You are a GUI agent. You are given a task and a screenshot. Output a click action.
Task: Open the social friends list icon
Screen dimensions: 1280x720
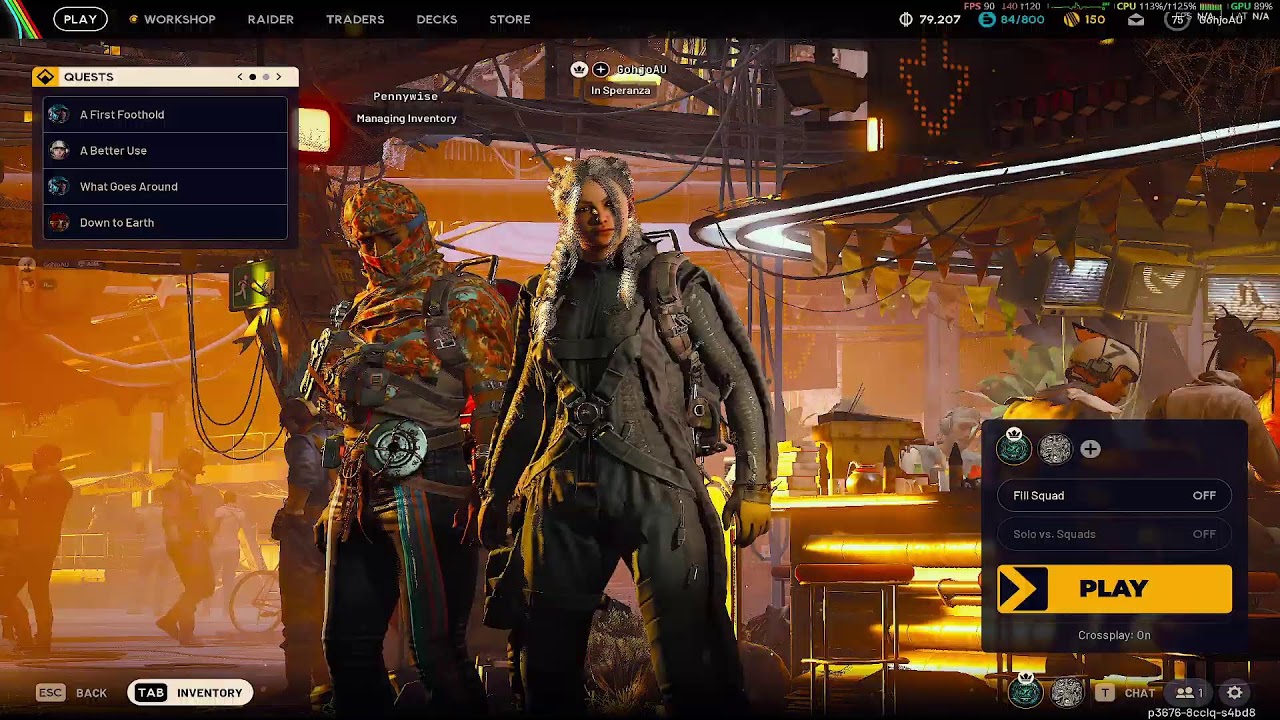(1189, 692)
